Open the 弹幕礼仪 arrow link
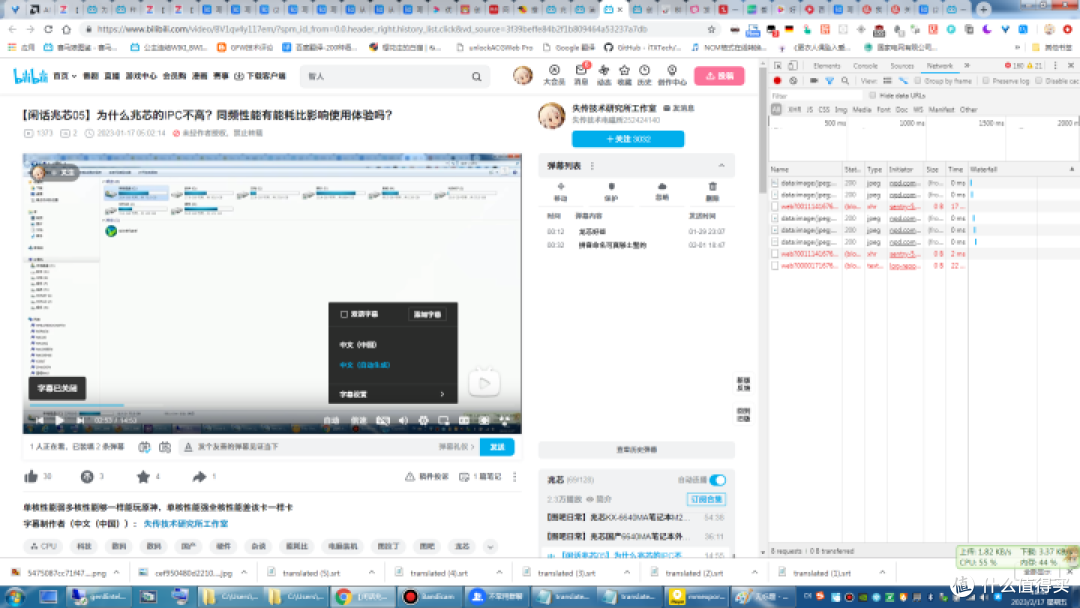 [457, 447]
